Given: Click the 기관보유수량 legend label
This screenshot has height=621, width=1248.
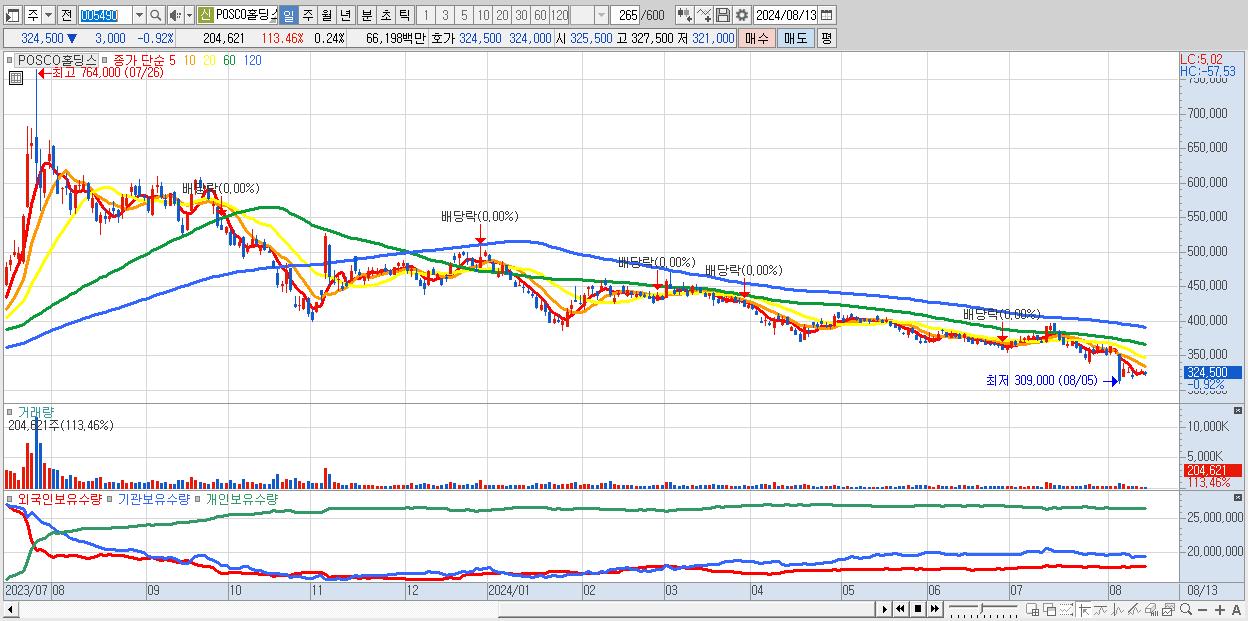Looking at the screenshot, I should (154, 498).
